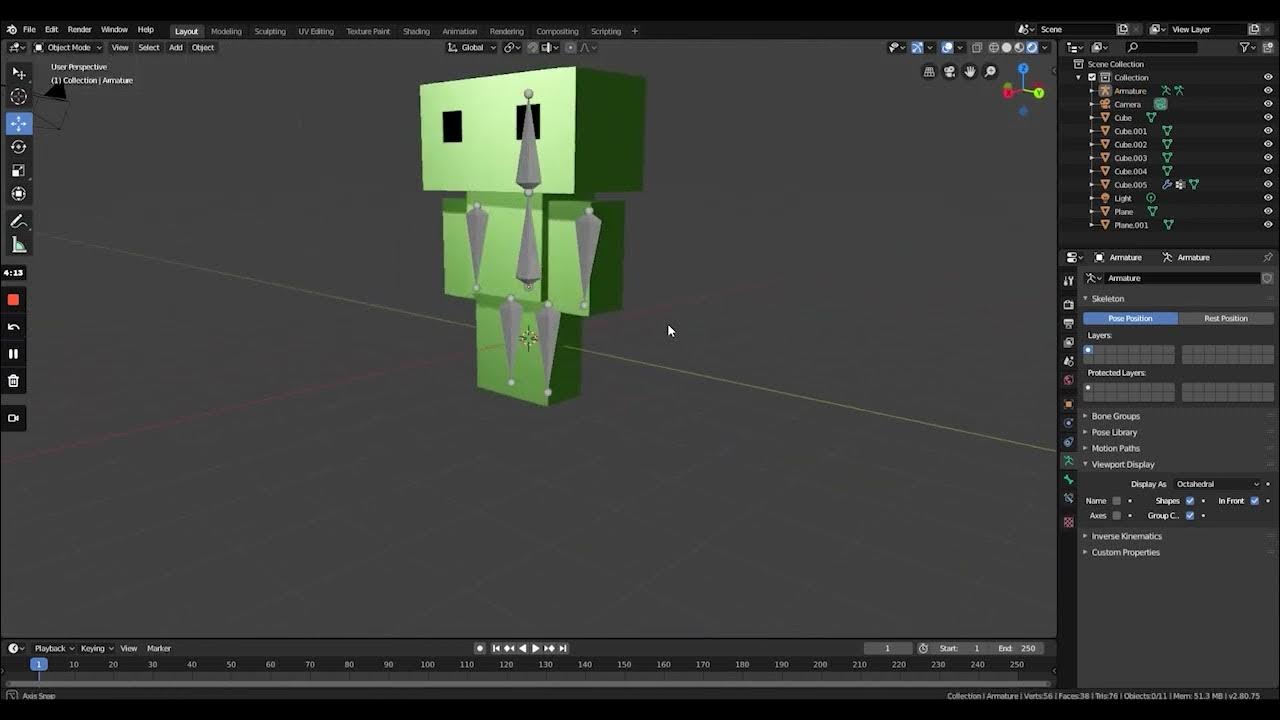The width and height of the screenshot is (1280, 720).
Task: Open the Output properties tab
Action: point(1068,323)
